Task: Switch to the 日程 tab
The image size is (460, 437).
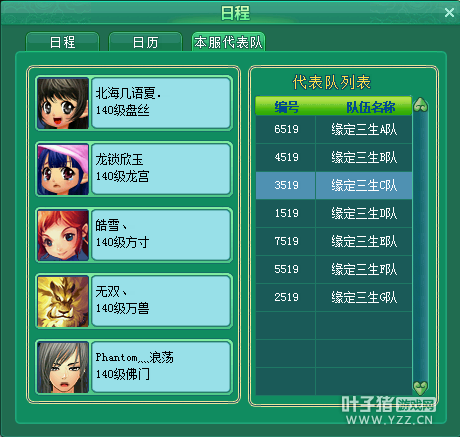Action: (x=63, y=42)
